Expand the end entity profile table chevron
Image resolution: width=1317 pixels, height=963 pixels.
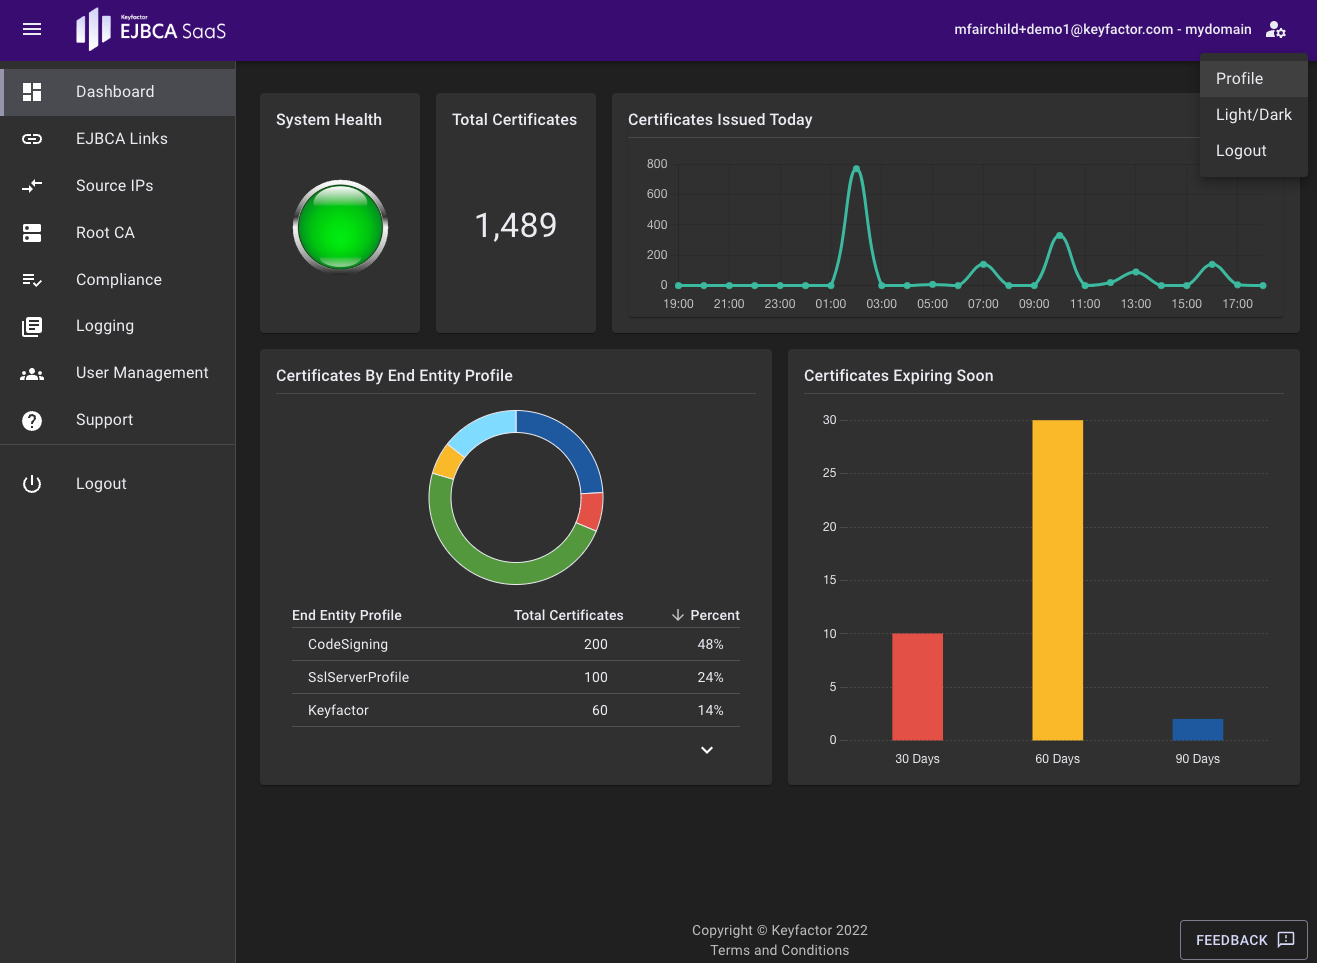pos(707,750)
